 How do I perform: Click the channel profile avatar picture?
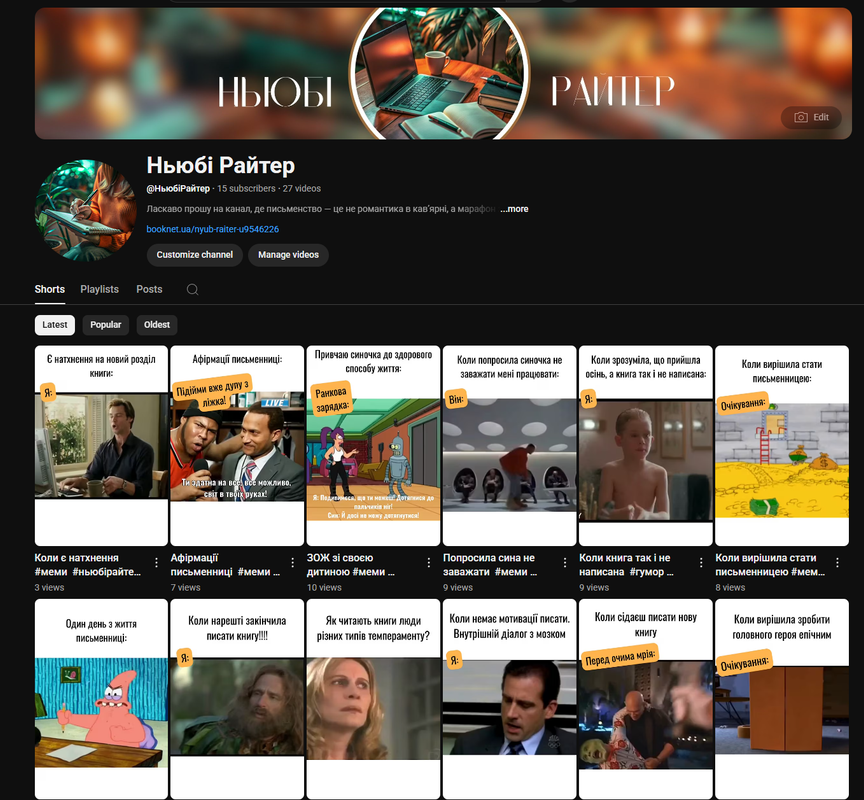tap(85, 210)
